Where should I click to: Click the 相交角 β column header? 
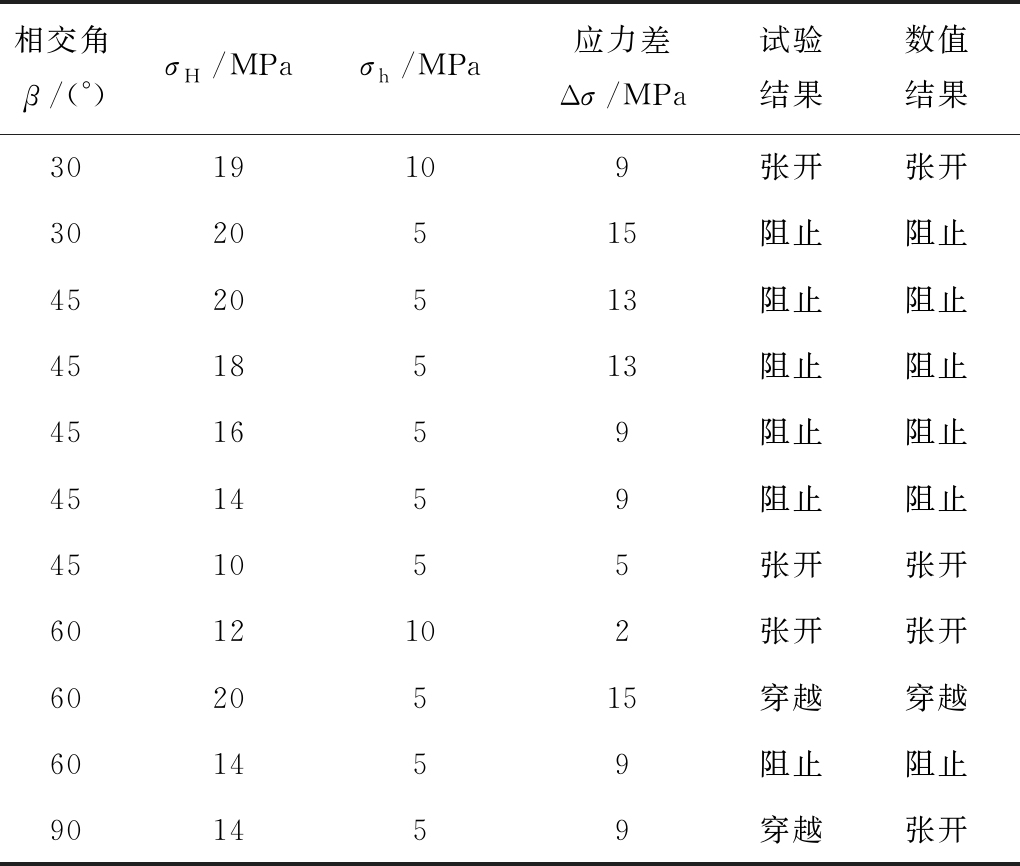[65, 68]
